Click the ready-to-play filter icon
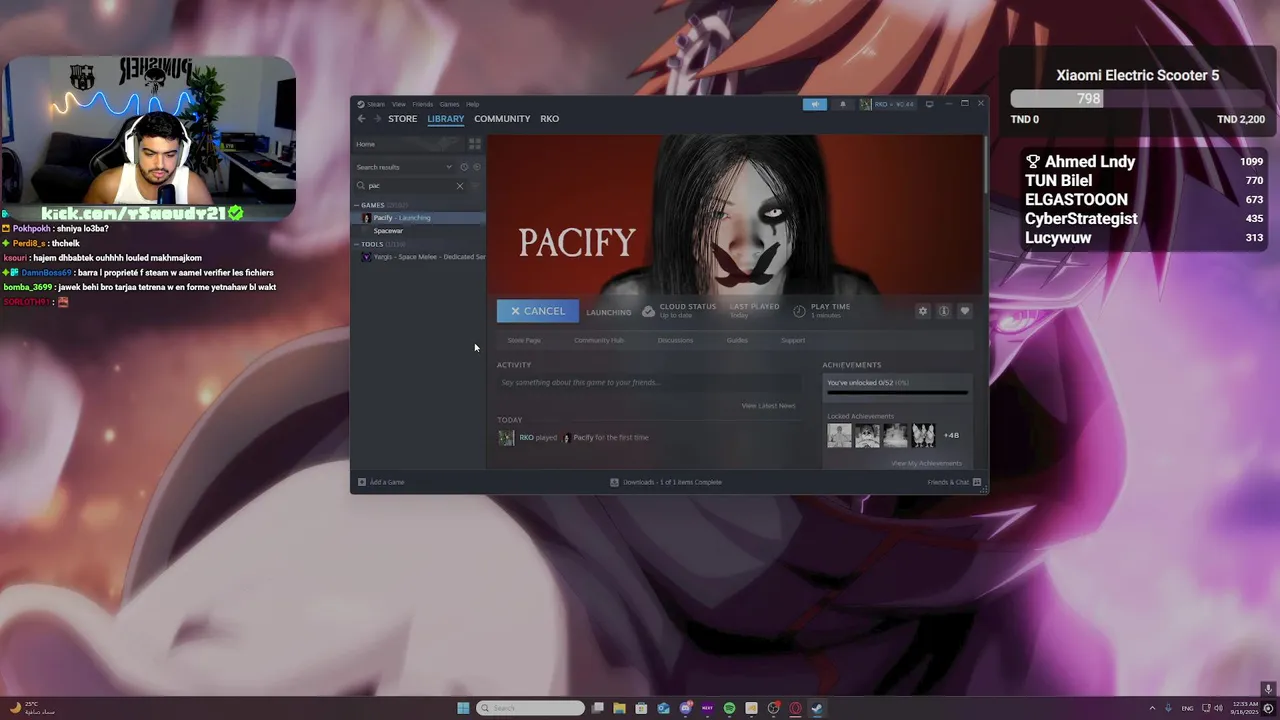Image resolution: width=1280 pixels, height=720 pixels. pyautogui.click(x=476, y=167)
